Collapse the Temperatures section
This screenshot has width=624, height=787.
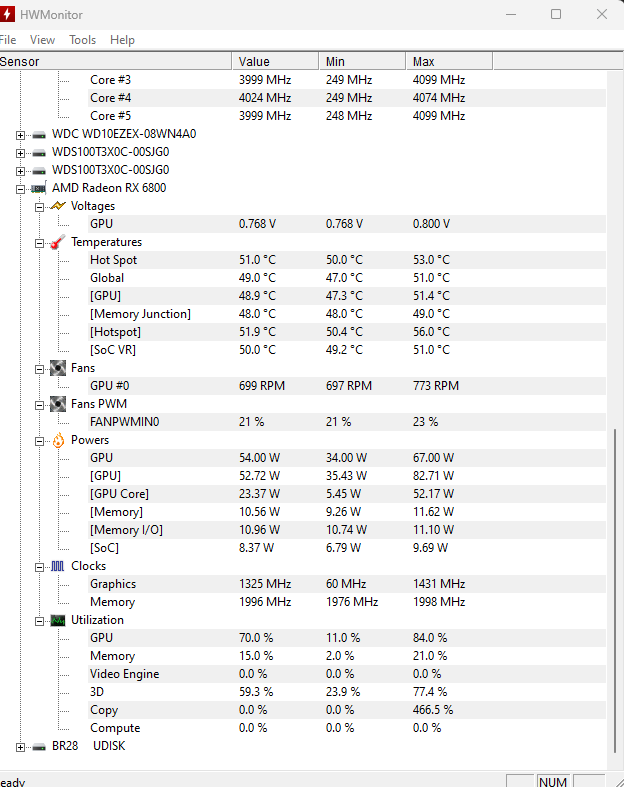click(39, 242)
